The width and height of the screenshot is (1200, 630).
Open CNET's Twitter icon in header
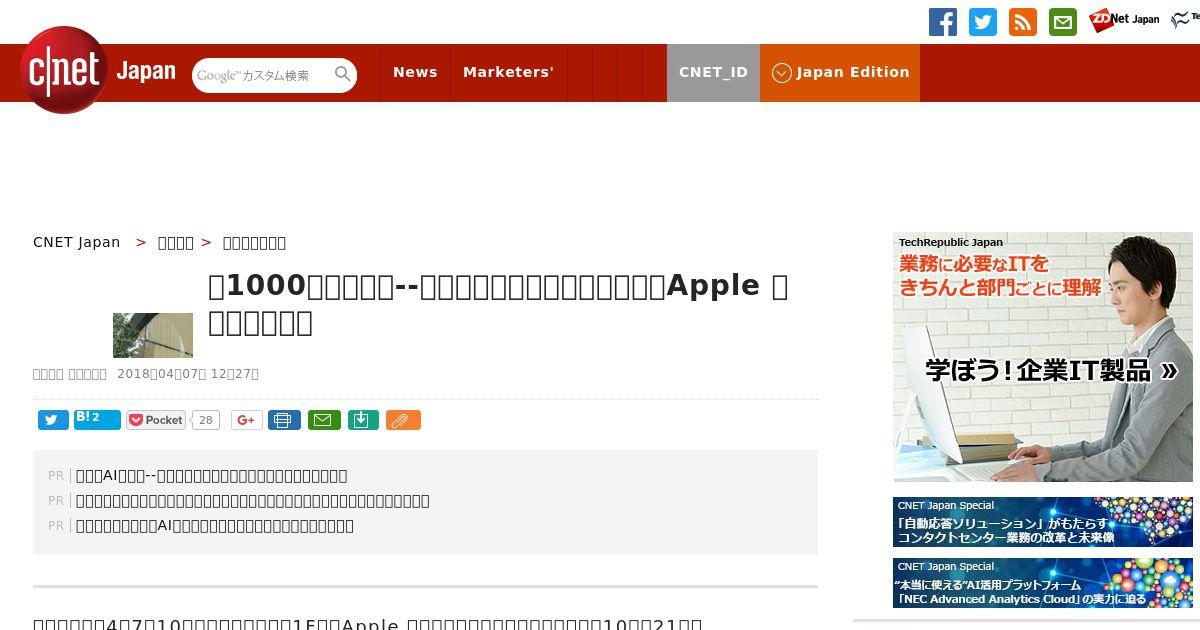(983, 22)
